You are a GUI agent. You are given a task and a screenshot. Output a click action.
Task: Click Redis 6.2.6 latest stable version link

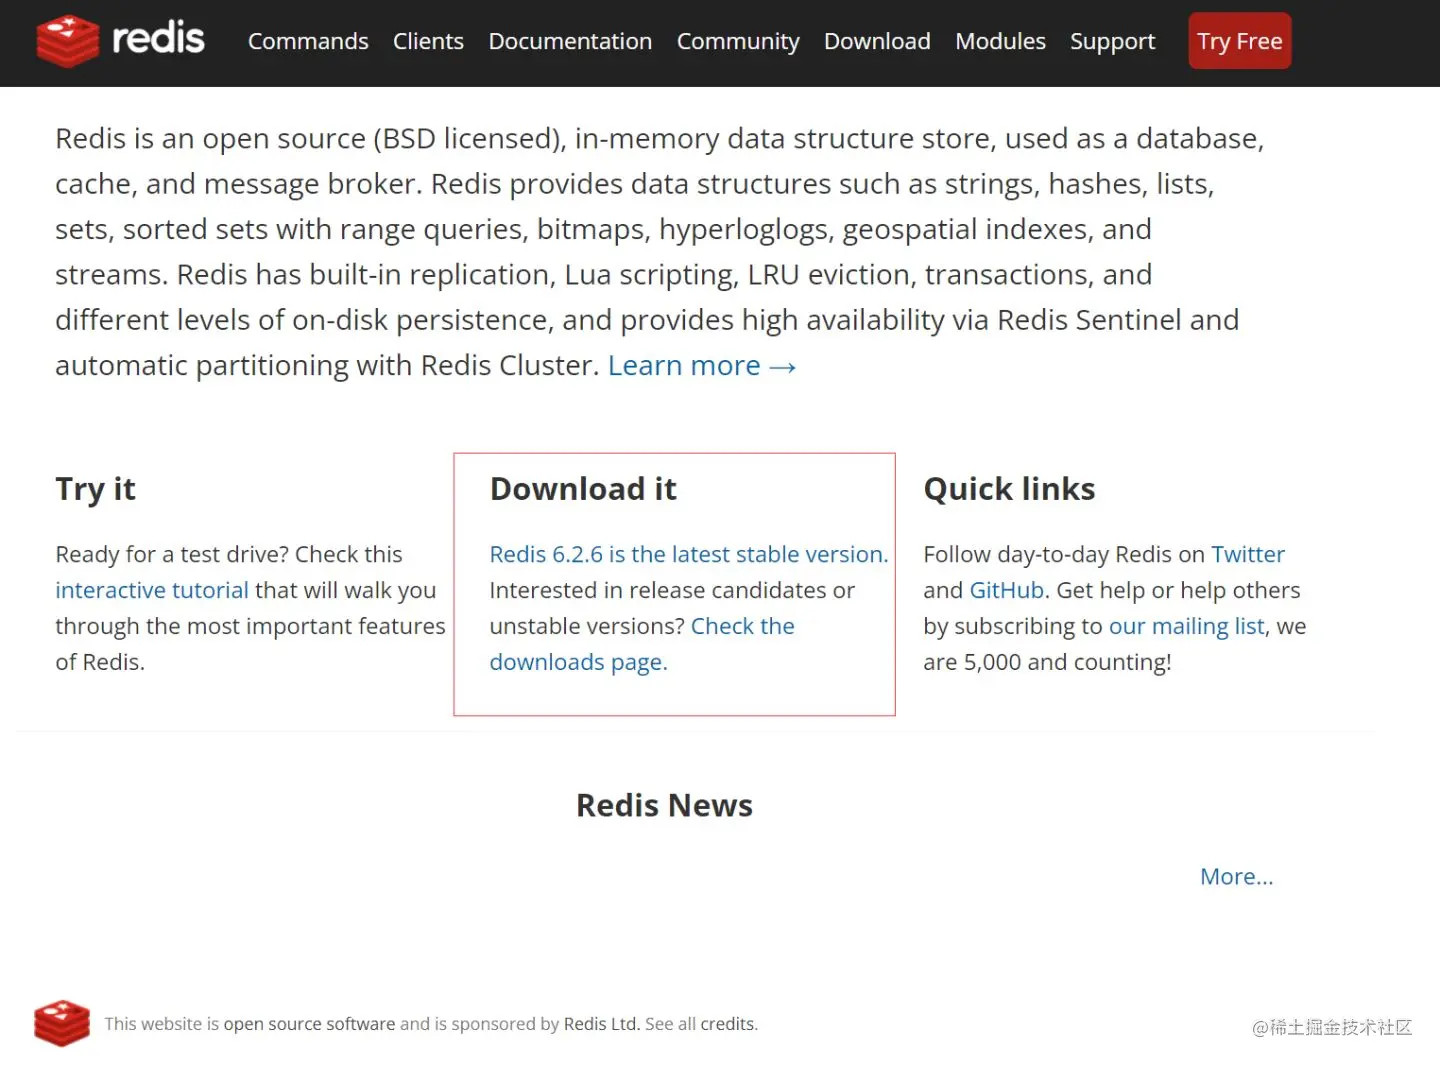coord(689,554)
